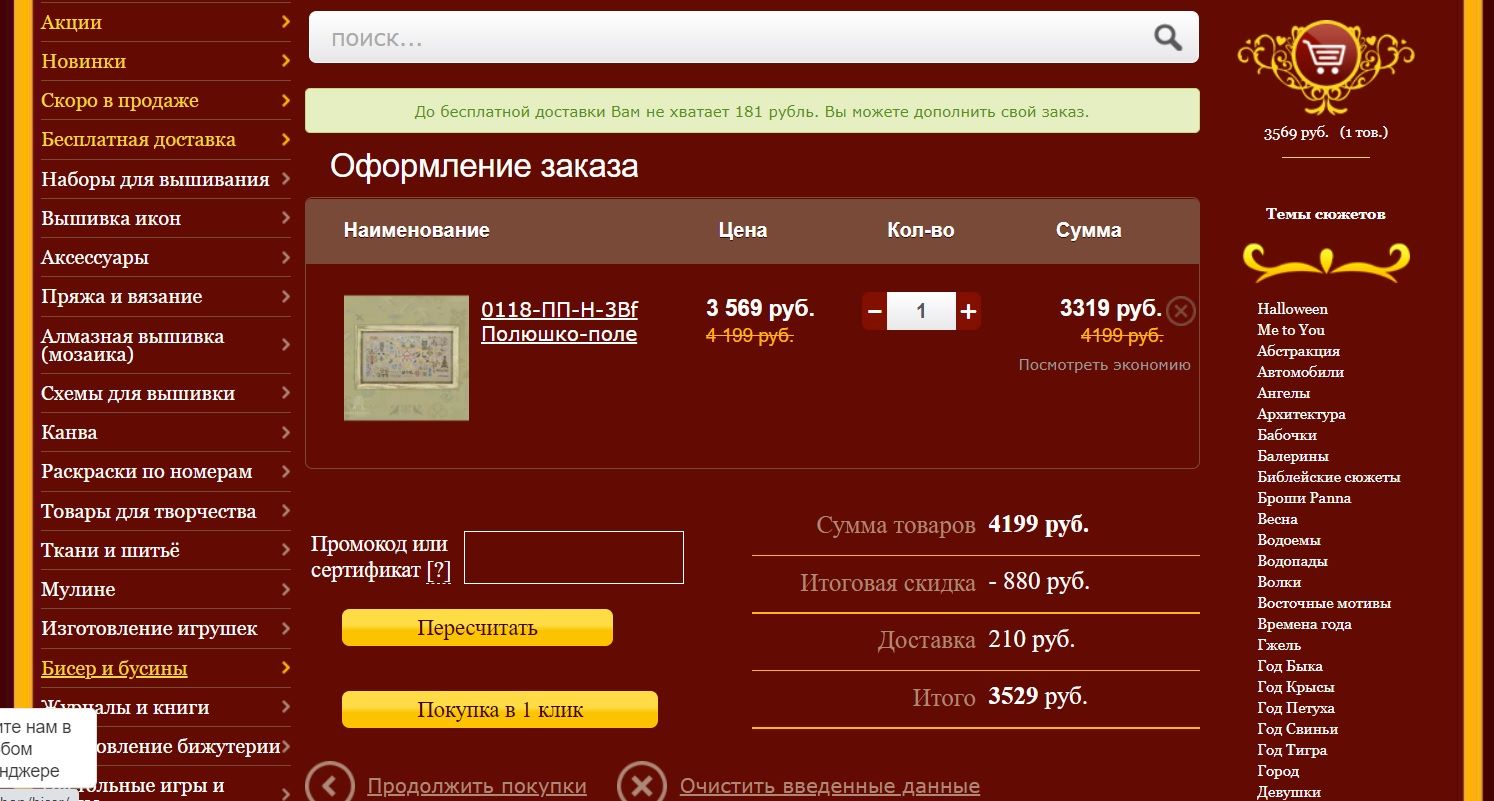Expand the Мулине category chevron
Image resolution: width=1494 pixels, height=801 pixels.
(285, 589)
